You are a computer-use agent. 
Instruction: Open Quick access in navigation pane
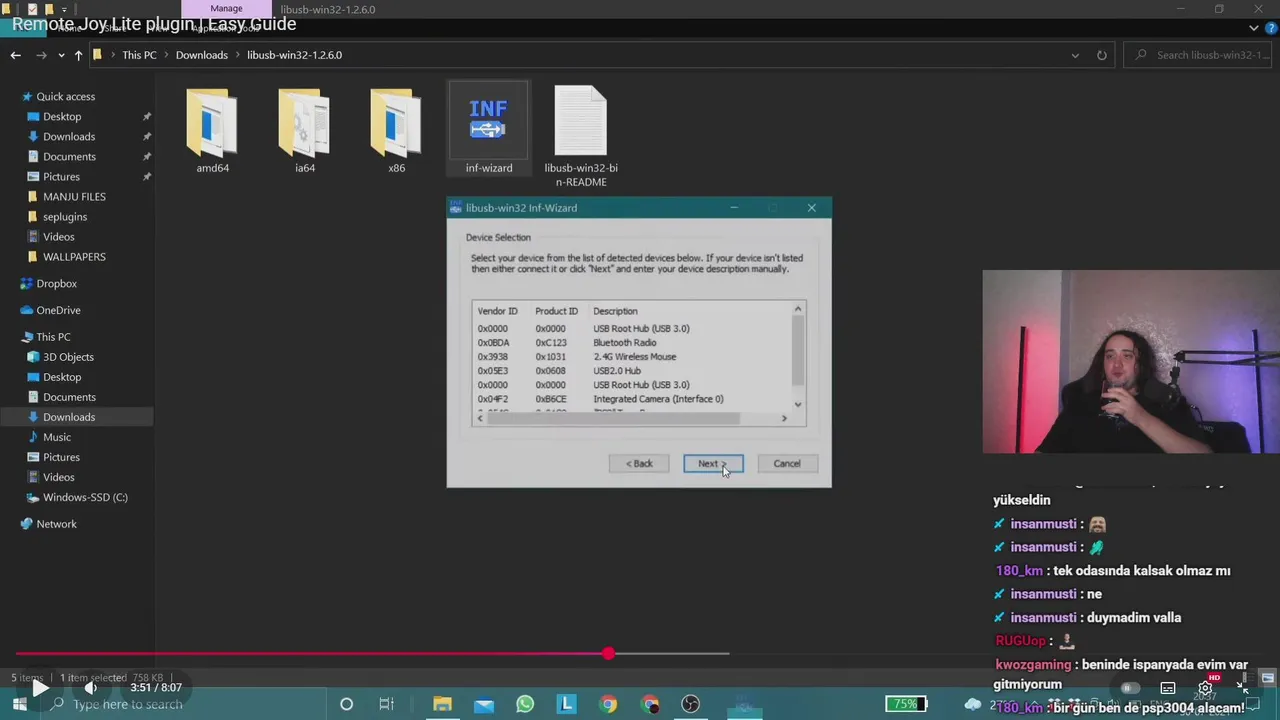[66, 97]
